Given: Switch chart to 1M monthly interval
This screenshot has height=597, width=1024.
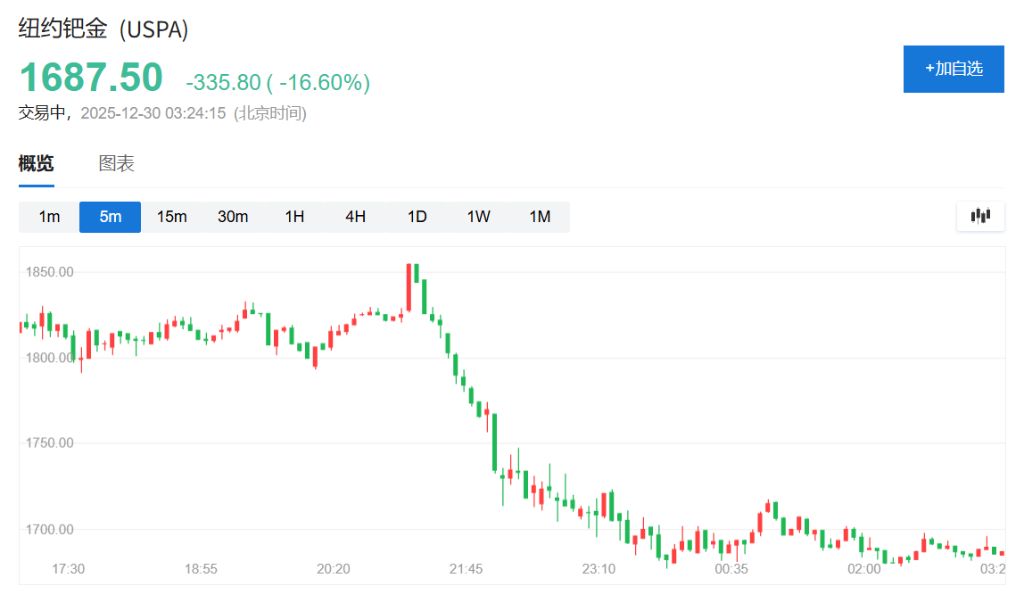Looking at the screenshot, I should [539, 217].
